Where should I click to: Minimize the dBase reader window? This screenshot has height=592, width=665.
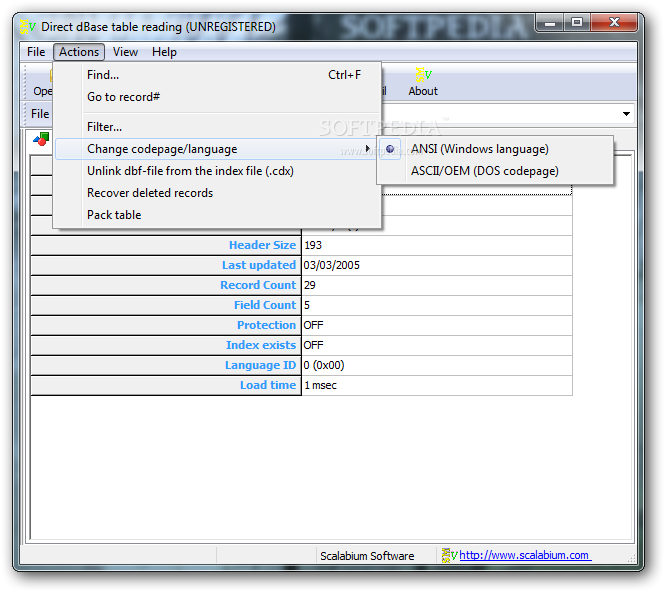click(550, 22)
